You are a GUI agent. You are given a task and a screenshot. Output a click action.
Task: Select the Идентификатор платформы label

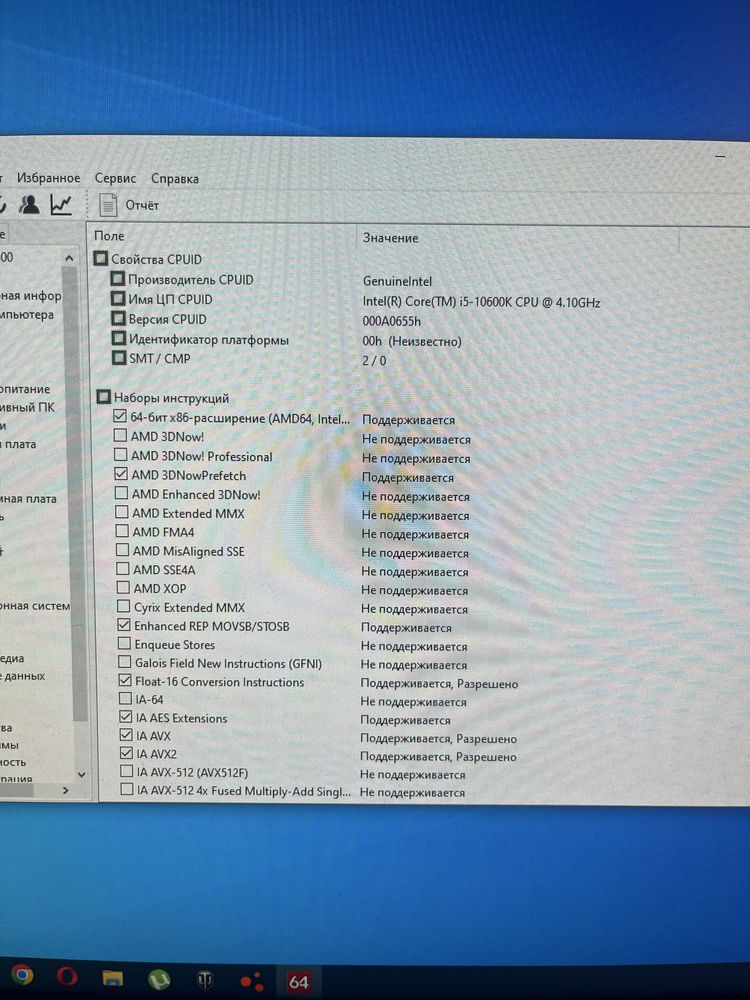coord(209,339)
